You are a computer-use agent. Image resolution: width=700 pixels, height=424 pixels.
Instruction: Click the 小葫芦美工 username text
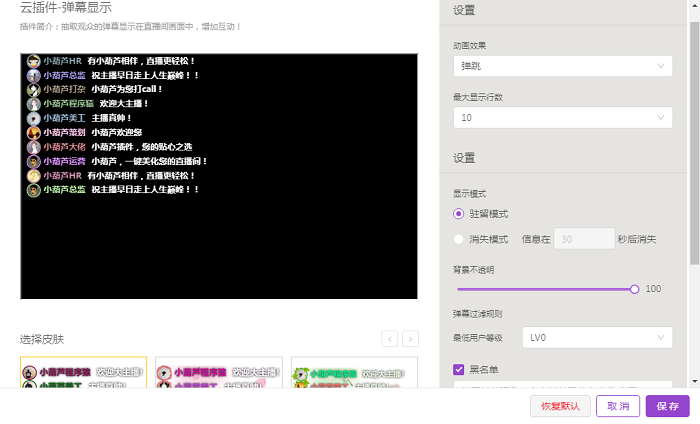click(64, 118)
